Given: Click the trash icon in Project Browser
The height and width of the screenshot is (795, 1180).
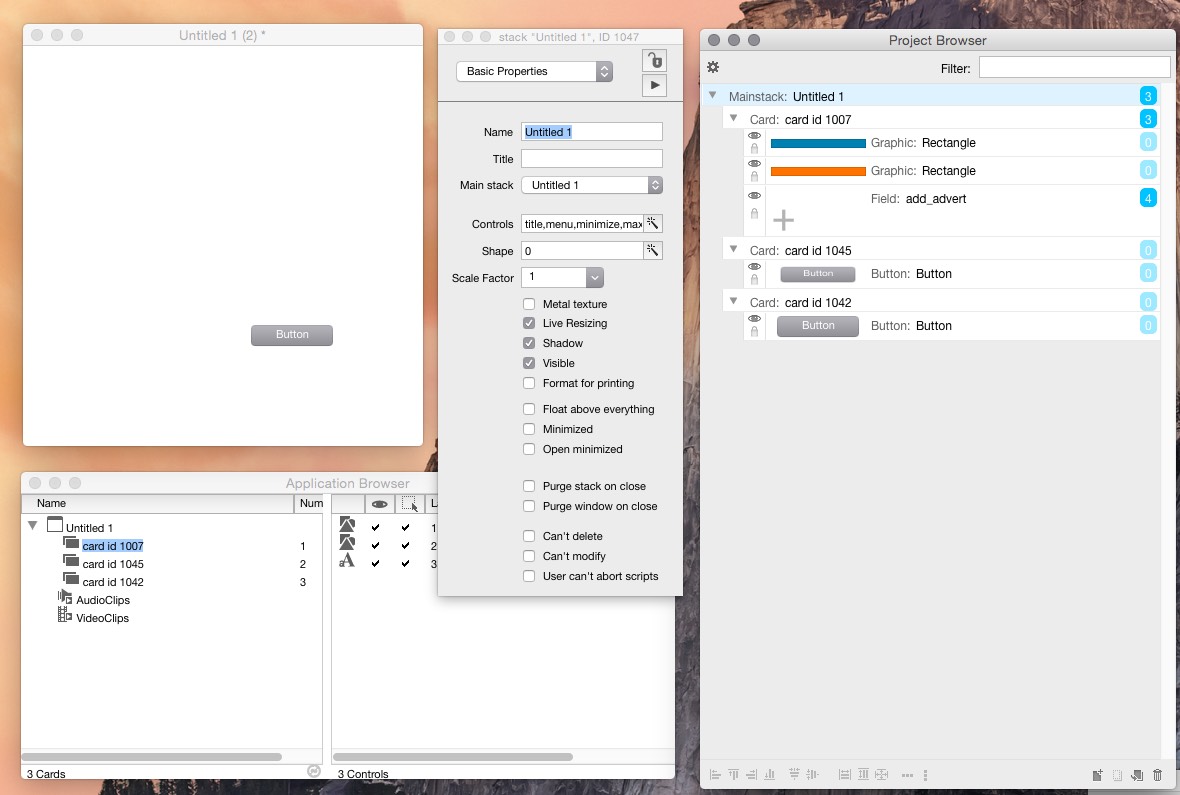Looking at the screenshot, I should point(1158,775).
